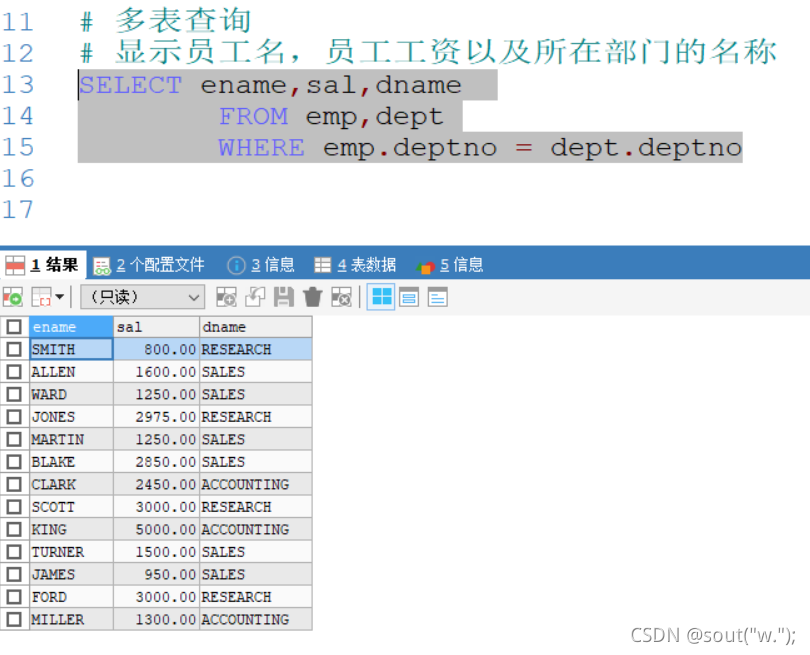810x655 pixels.
Task: Toggle the select-all header checkbox
Action: 14,326
